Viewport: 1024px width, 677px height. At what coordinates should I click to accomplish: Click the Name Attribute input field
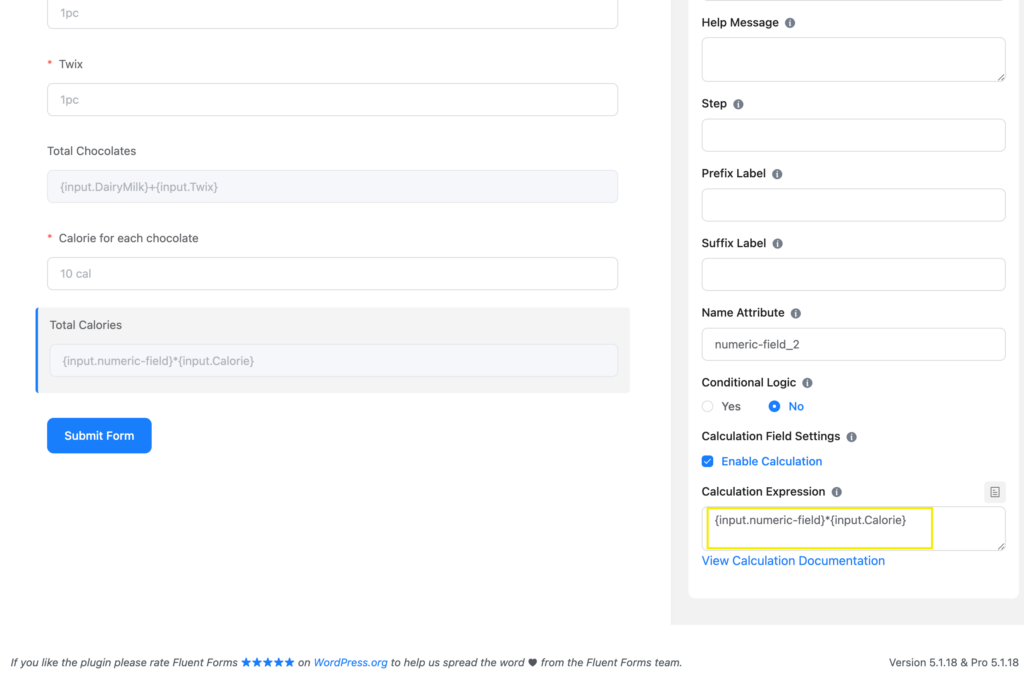point(854,344)
